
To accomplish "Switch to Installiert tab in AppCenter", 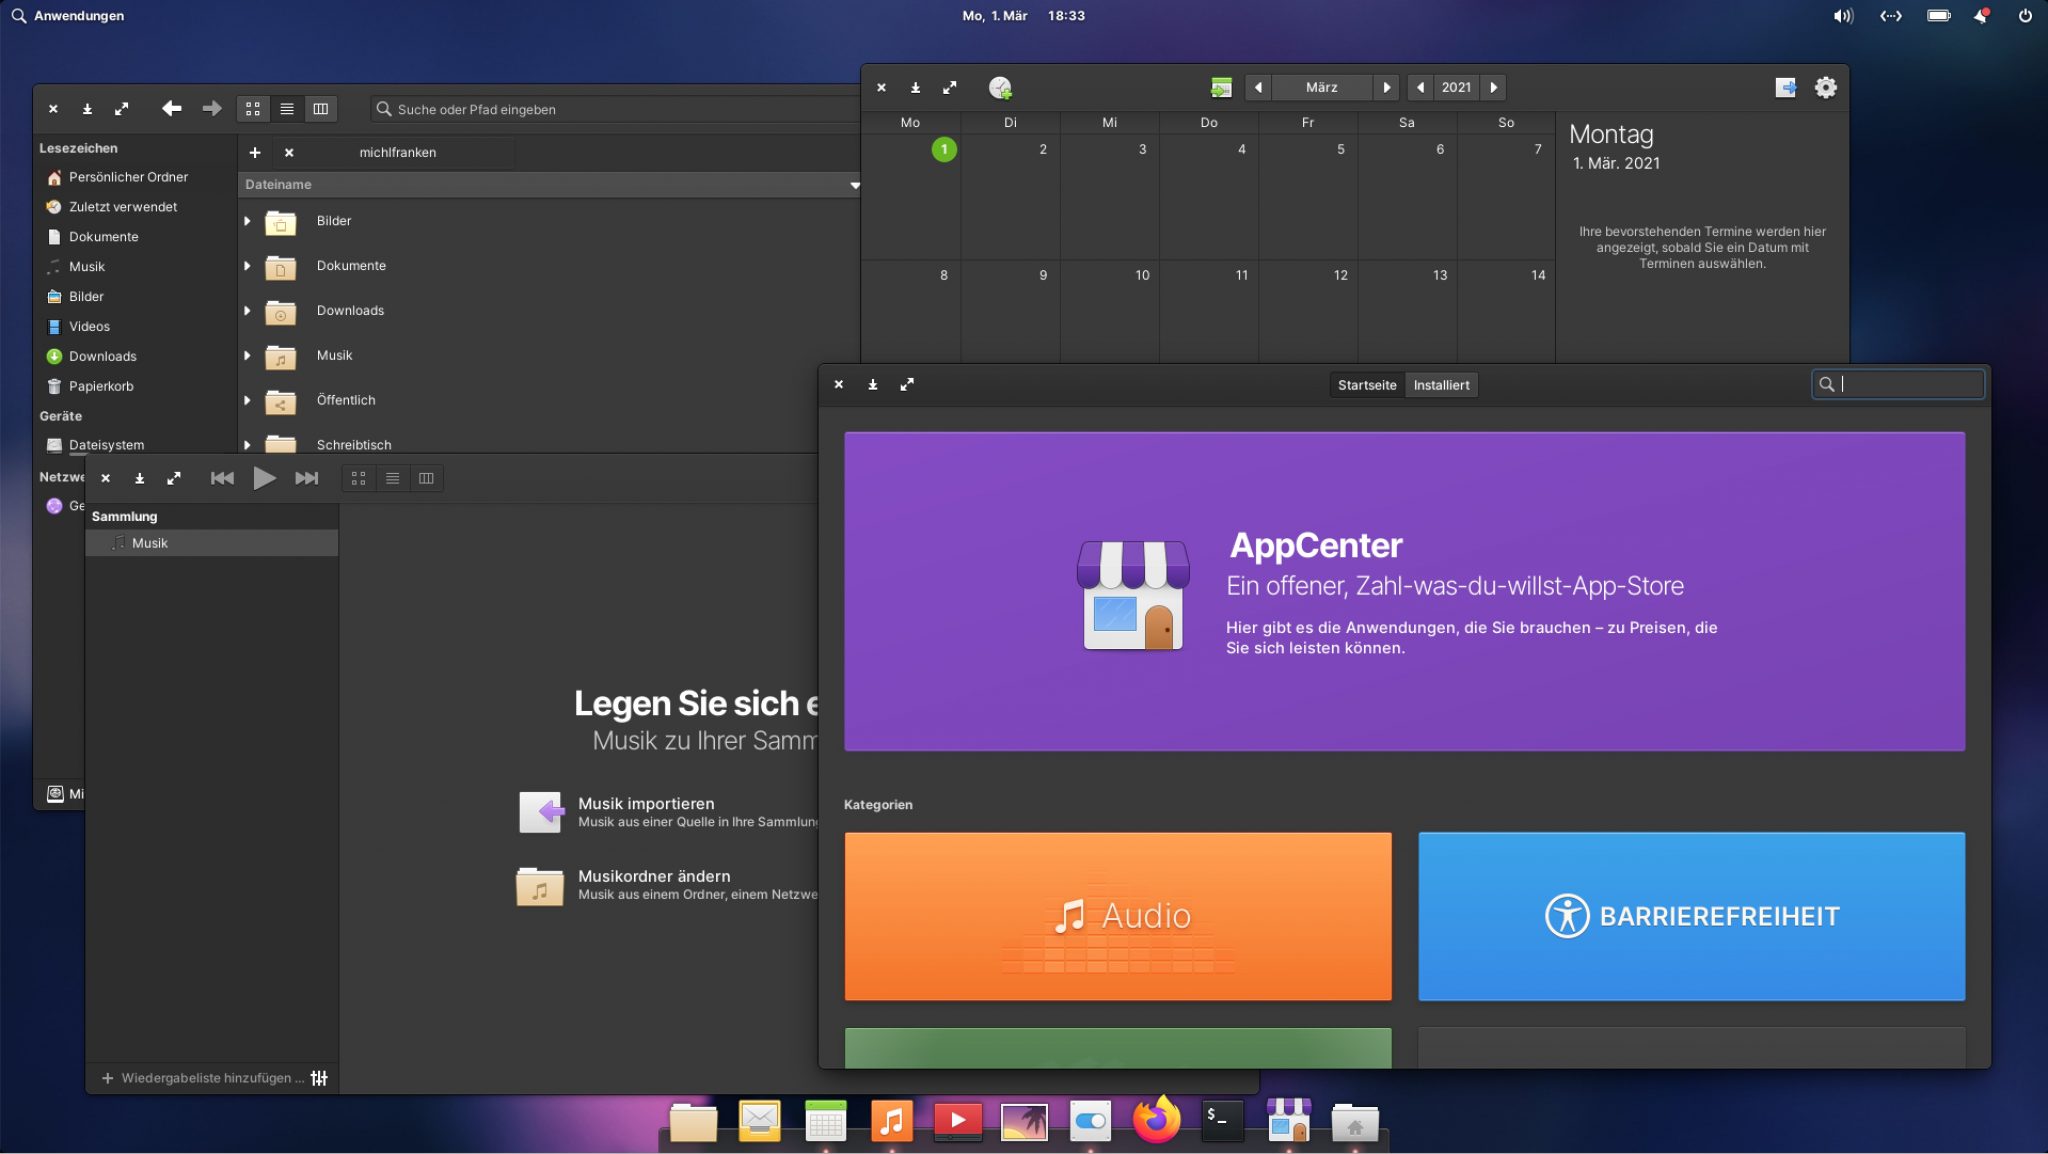I will 1441,385.
